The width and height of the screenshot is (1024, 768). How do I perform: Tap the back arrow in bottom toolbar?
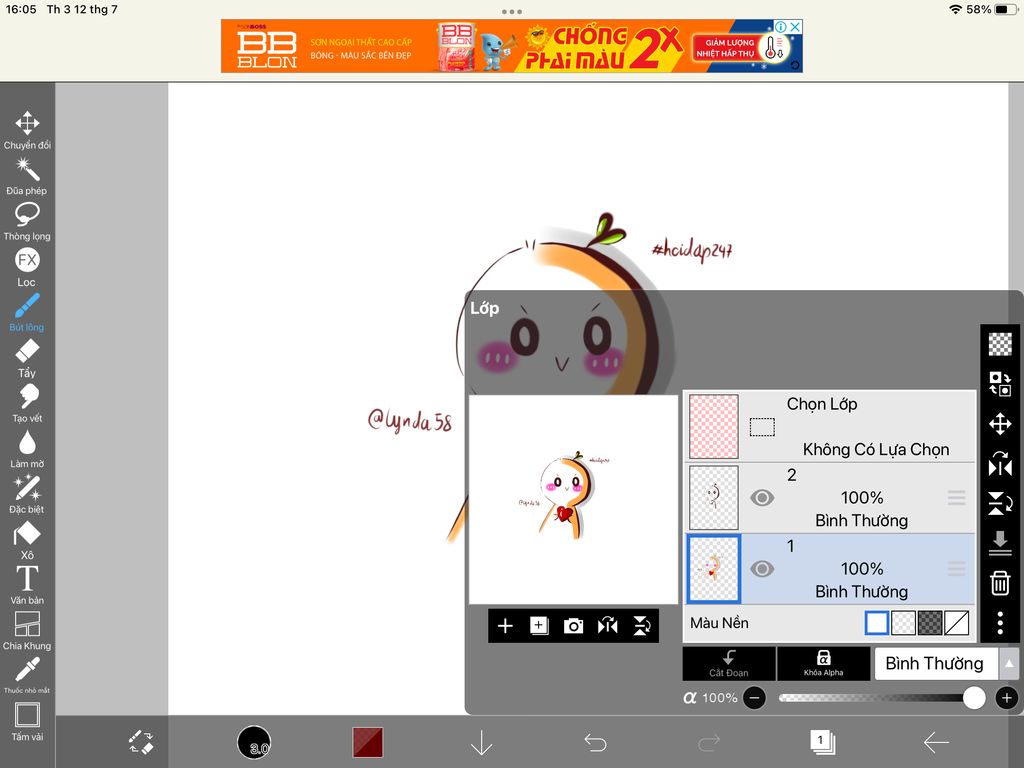click(936, 743)
